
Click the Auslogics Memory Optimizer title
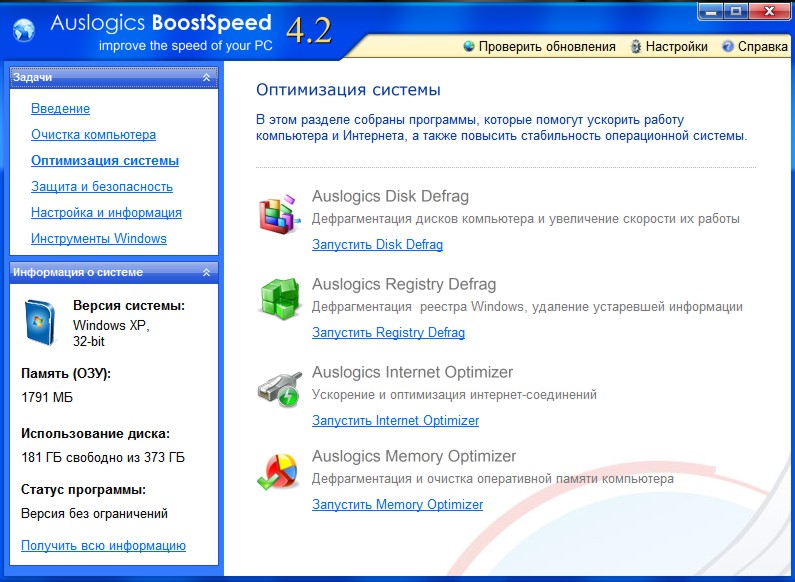414,456
